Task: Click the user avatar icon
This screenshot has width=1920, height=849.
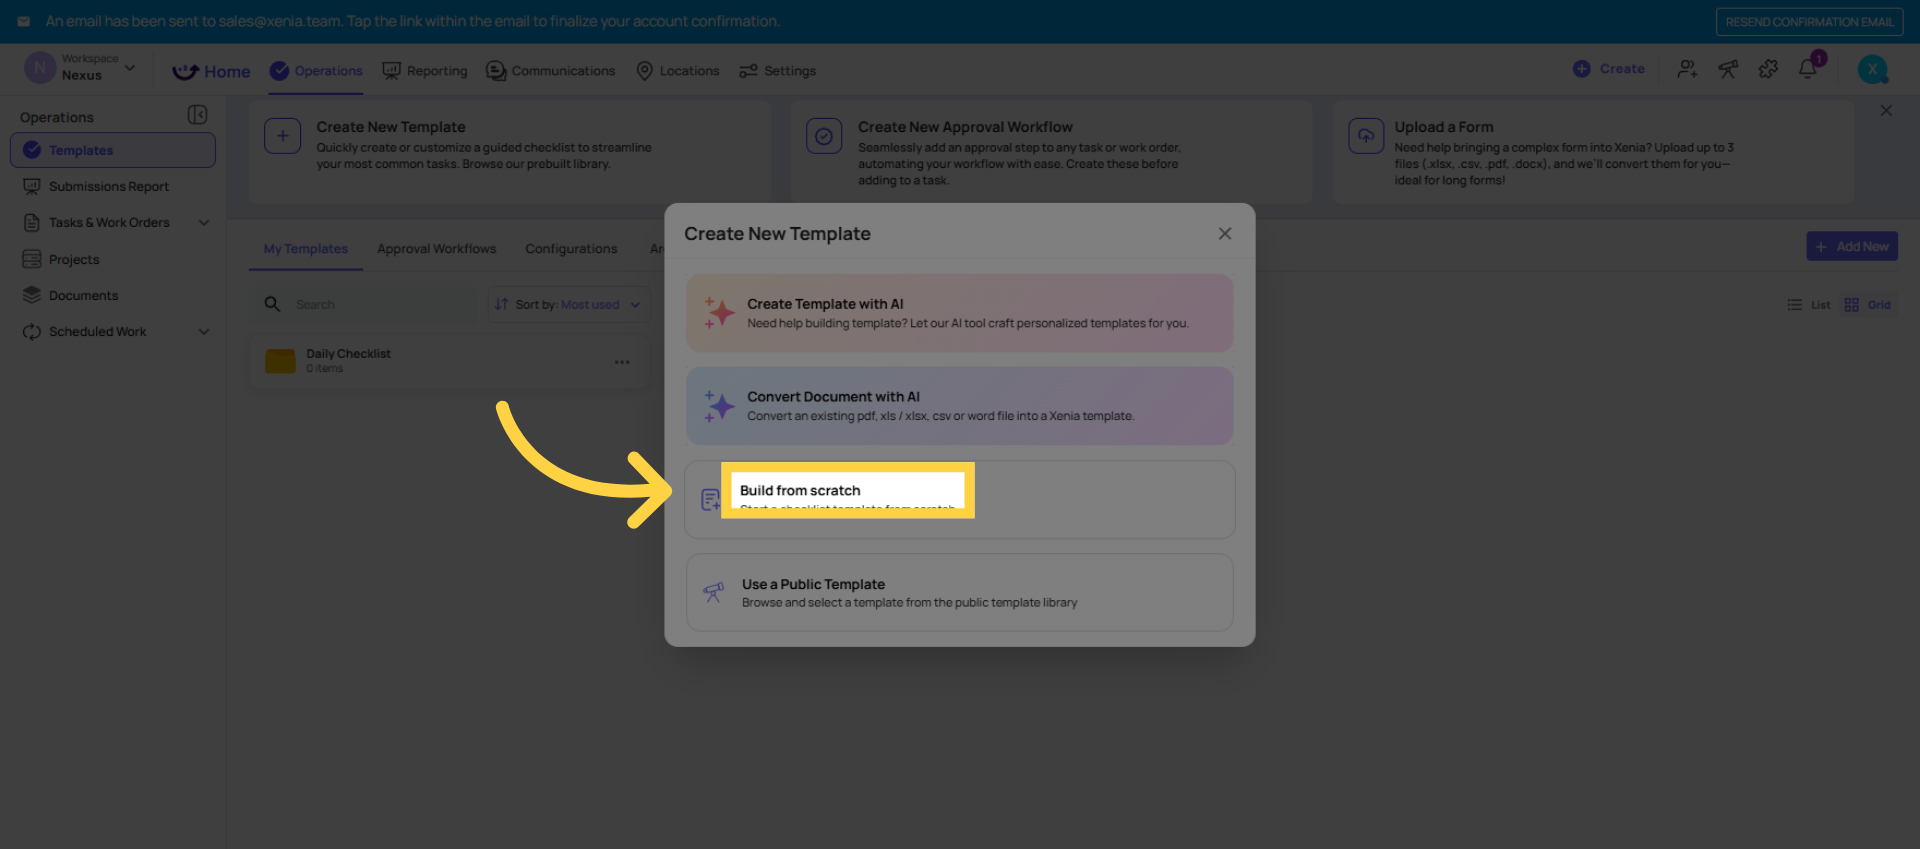Action: [x=1872, y=69]
